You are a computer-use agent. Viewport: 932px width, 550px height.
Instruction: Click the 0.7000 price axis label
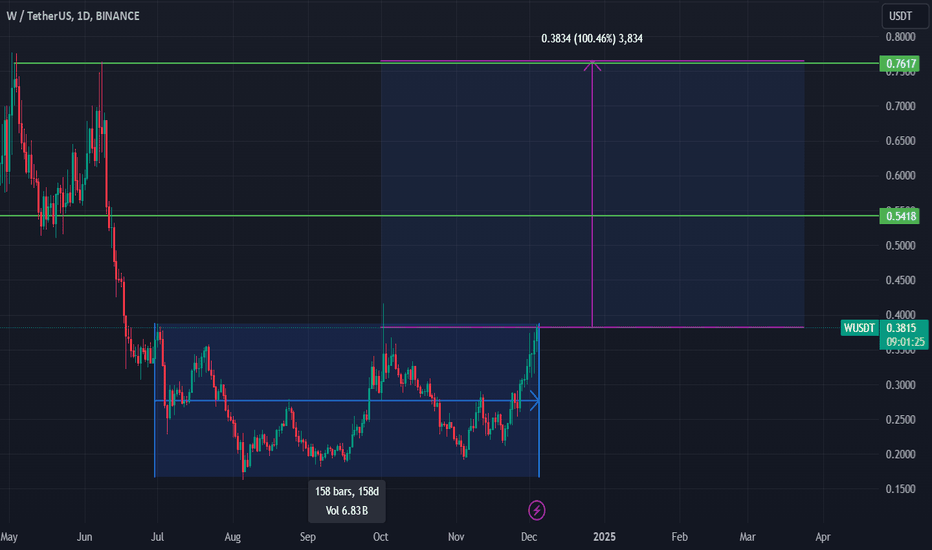(900, 106)
